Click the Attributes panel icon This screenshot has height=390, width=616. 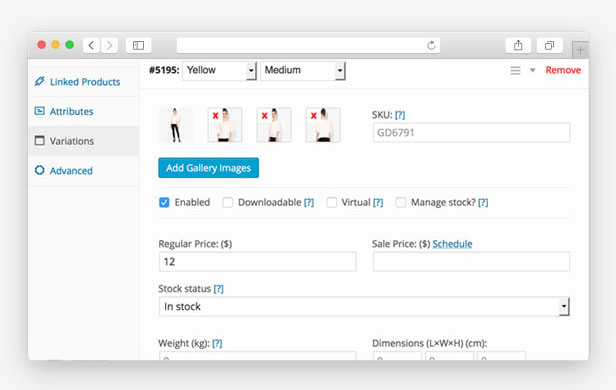coord(39,111)
